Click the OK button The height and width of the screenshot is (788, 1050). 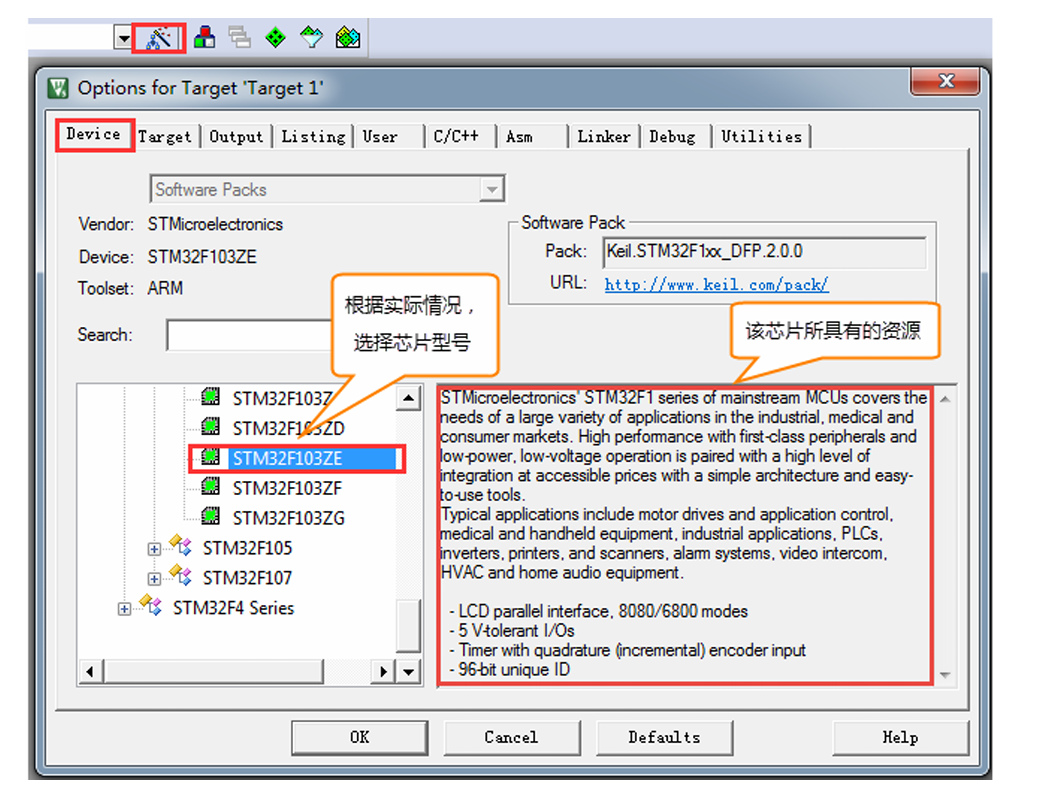tap(360, 738)
